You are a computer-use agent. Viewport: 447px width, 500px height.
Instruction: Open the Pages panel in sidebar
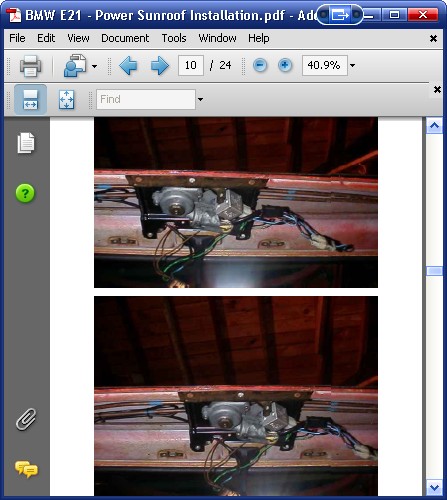[26, 143]
